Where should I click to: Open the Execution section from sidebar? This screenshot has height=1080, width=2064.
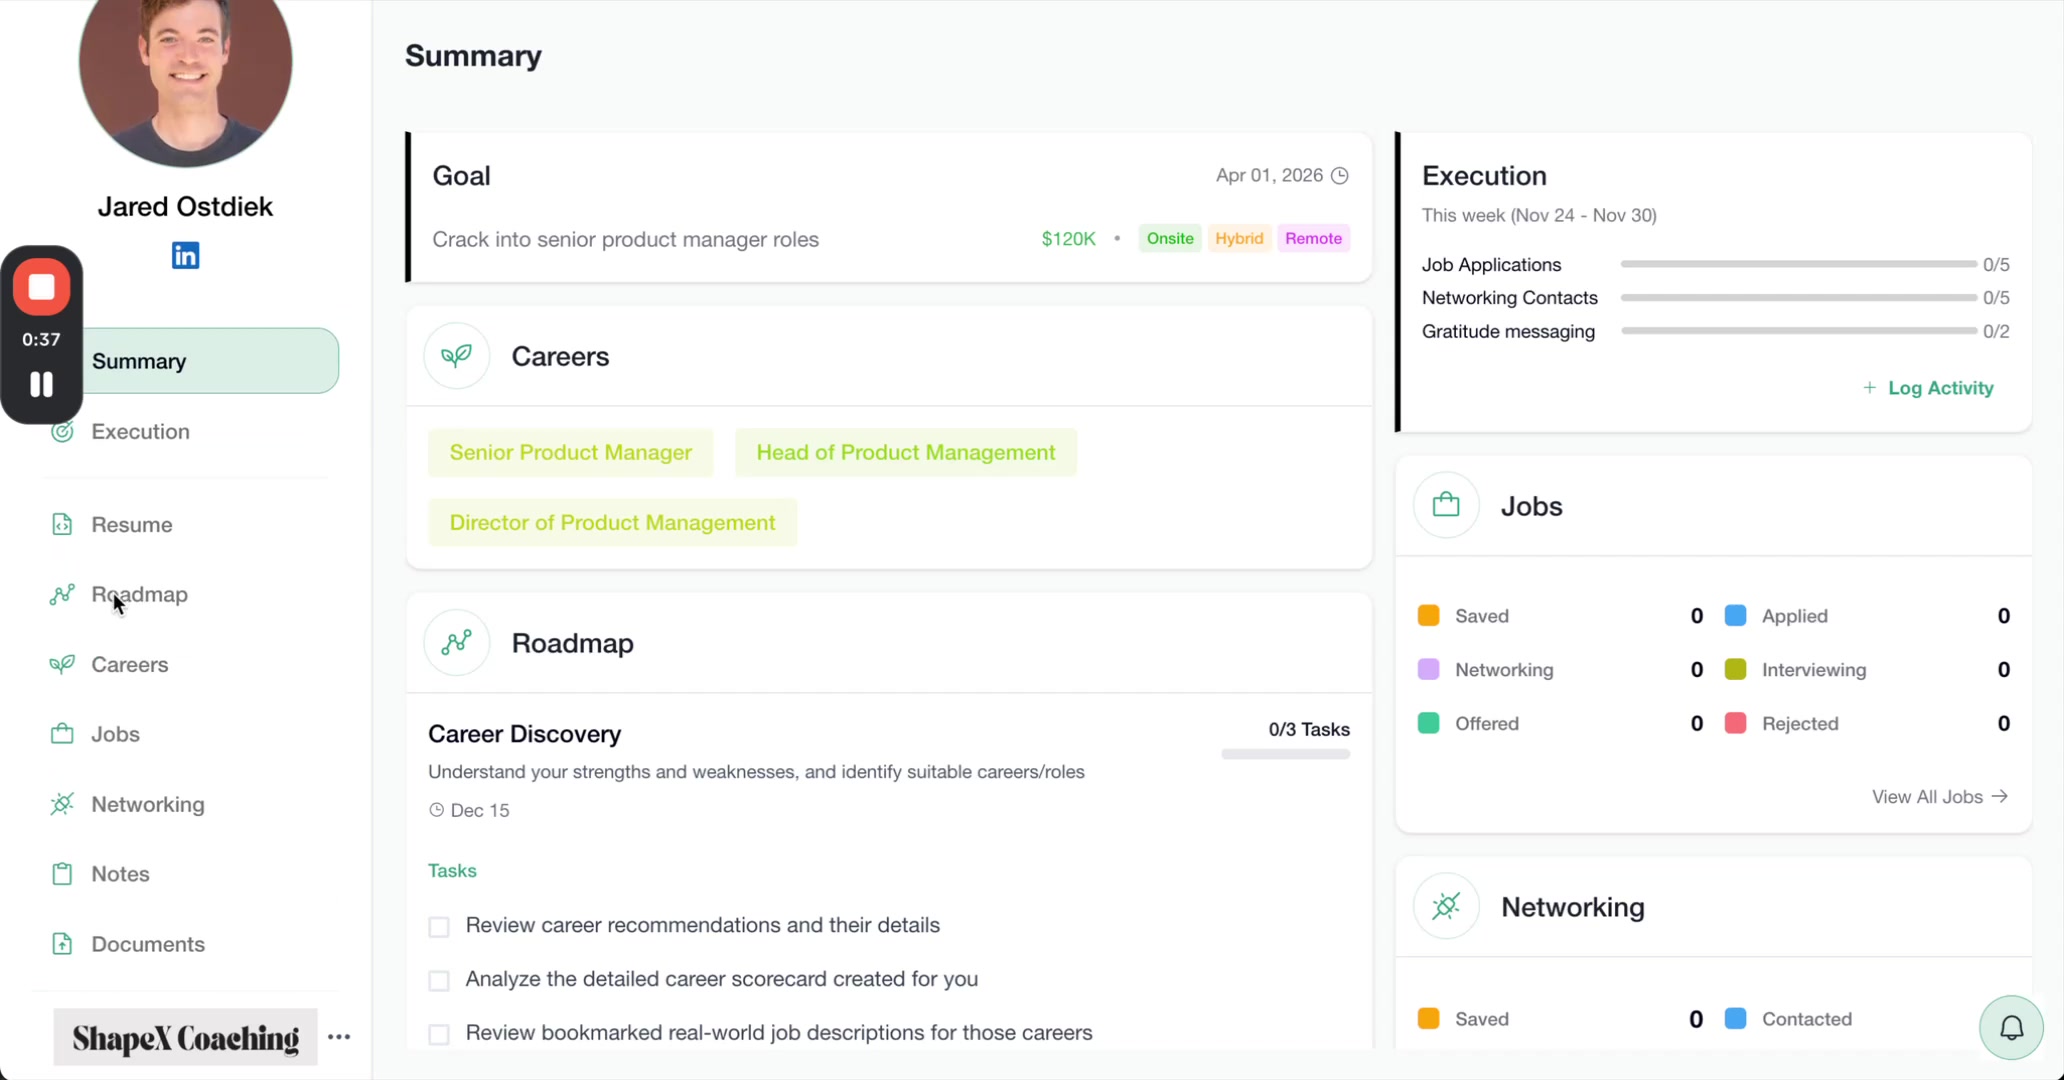pyautogui.click(x=140, y=431)
